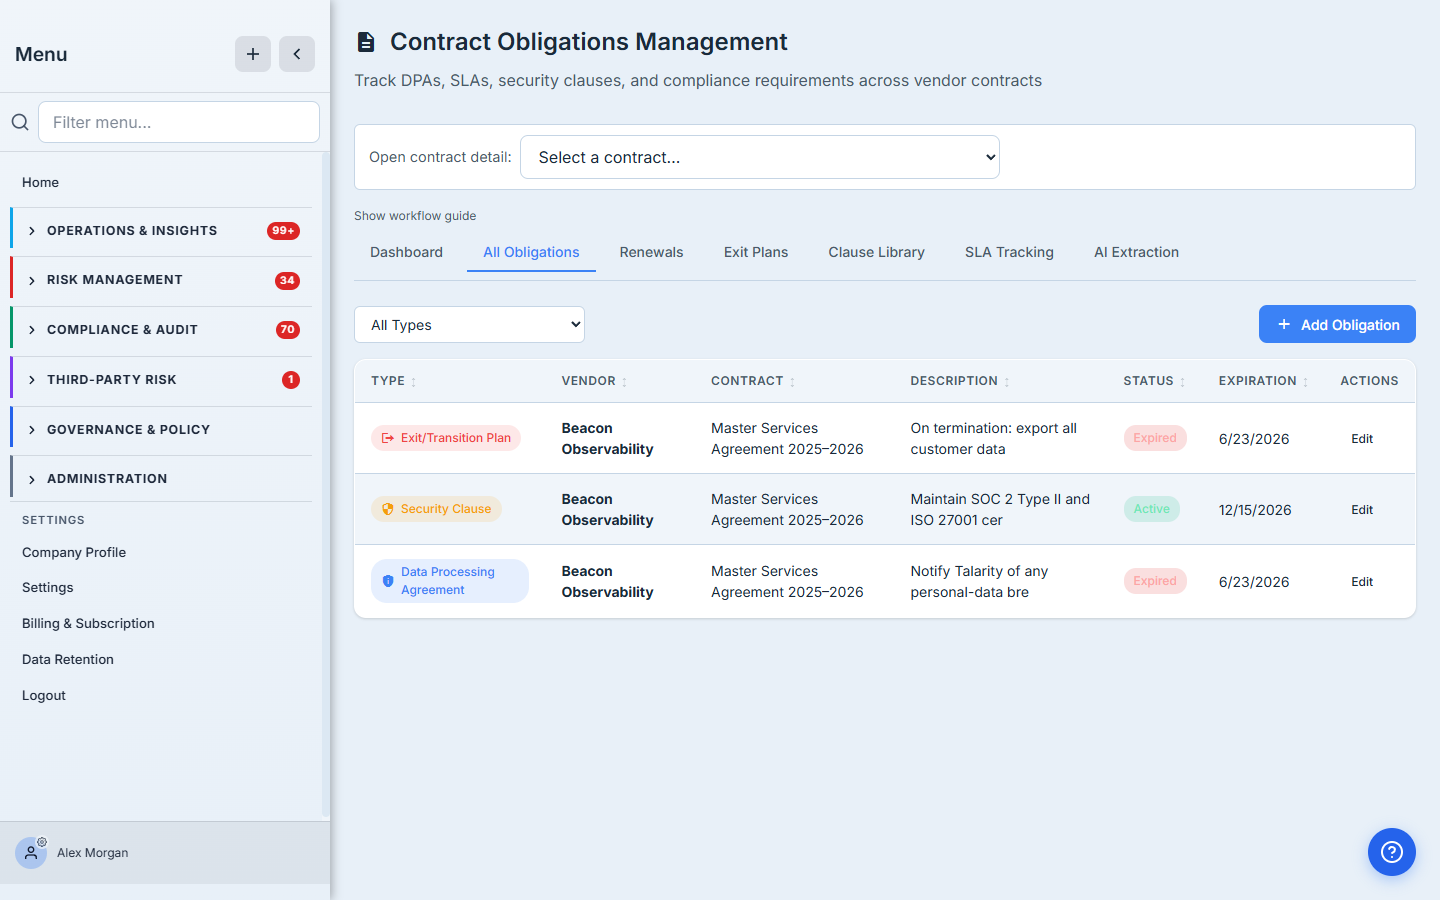This screenshot has width=1440, height=900.
Task: Expand the Compliance & Audit section
Action: coord(161,330)
